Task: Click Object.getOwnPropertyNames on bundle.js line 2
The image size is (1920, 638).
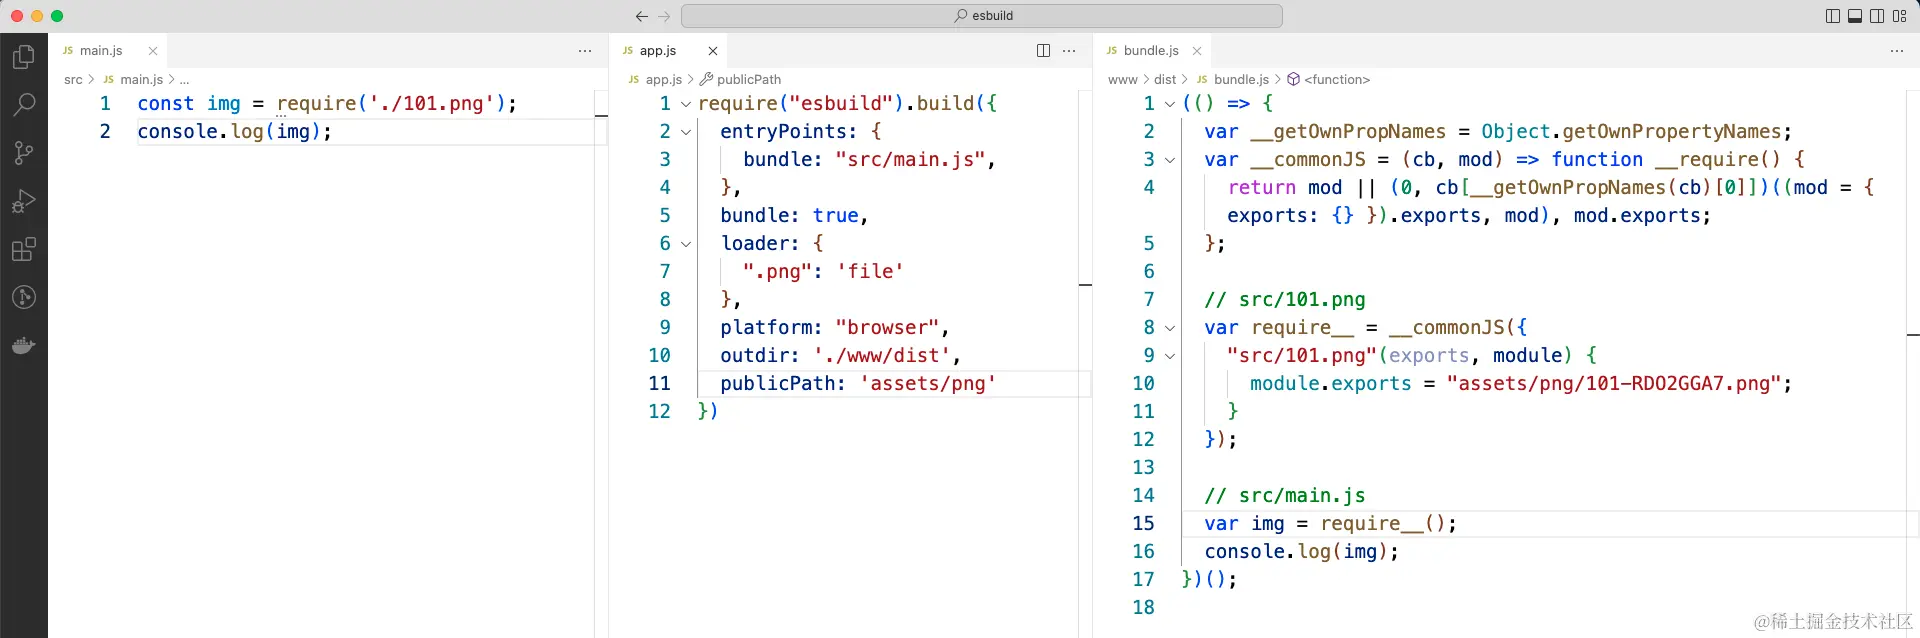Action: pos(1631,131)
